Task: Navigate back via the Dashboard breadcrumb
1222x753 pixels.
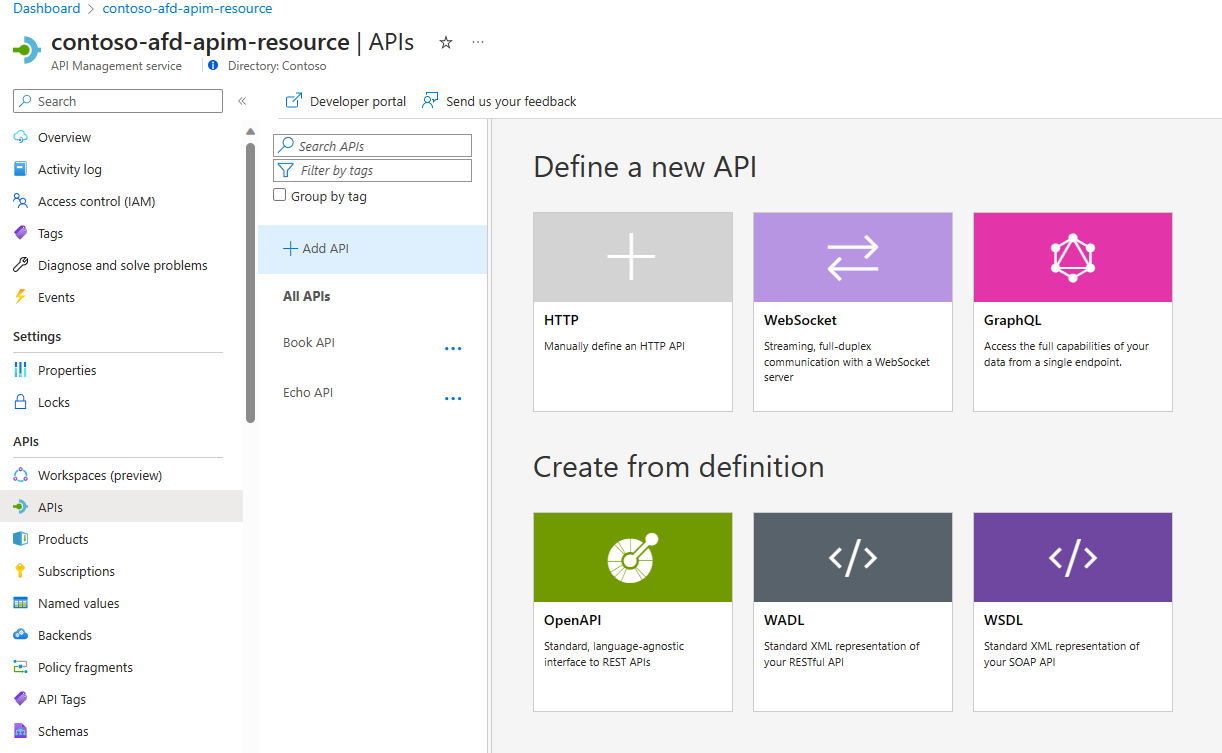Action: click(46, 8)
